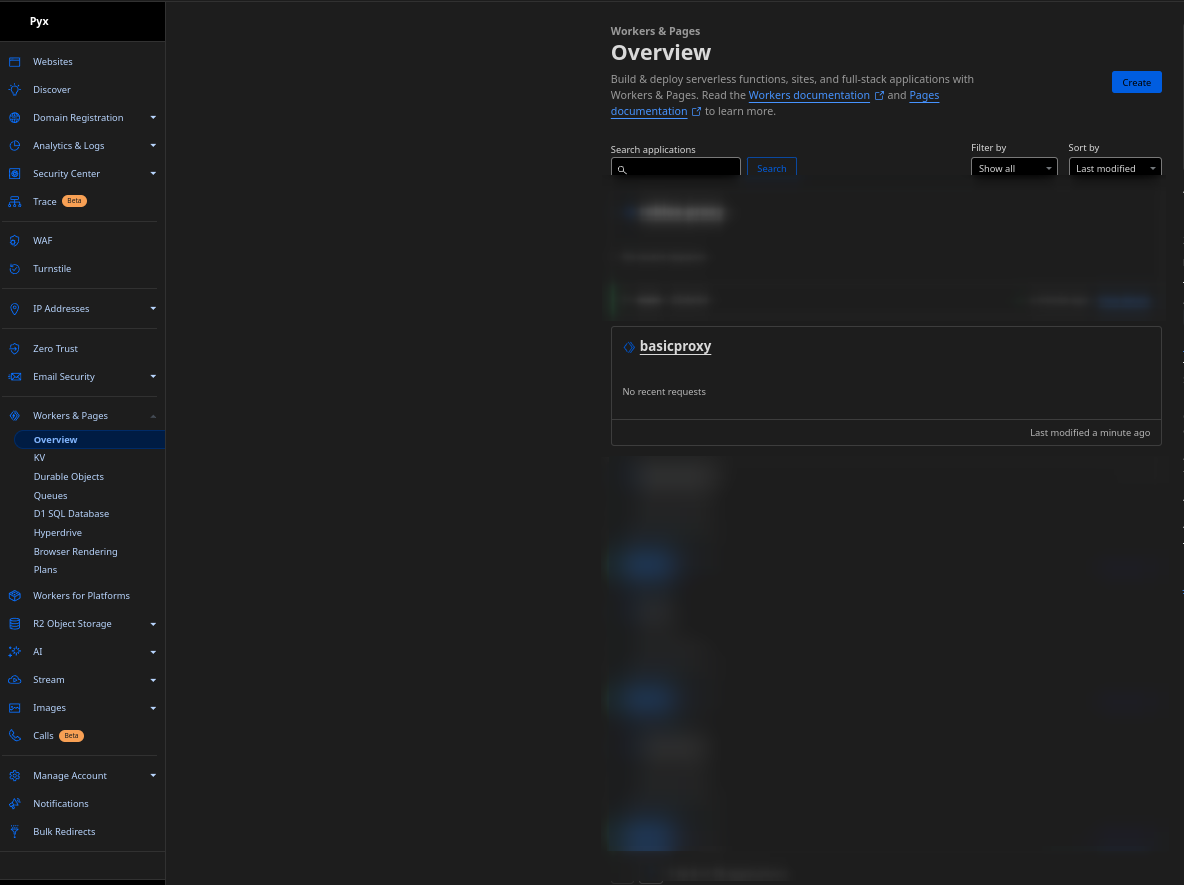The height and width of the screenshot is (885, 1184).
Task: Select the Overview submenu item
Action: 89,439
